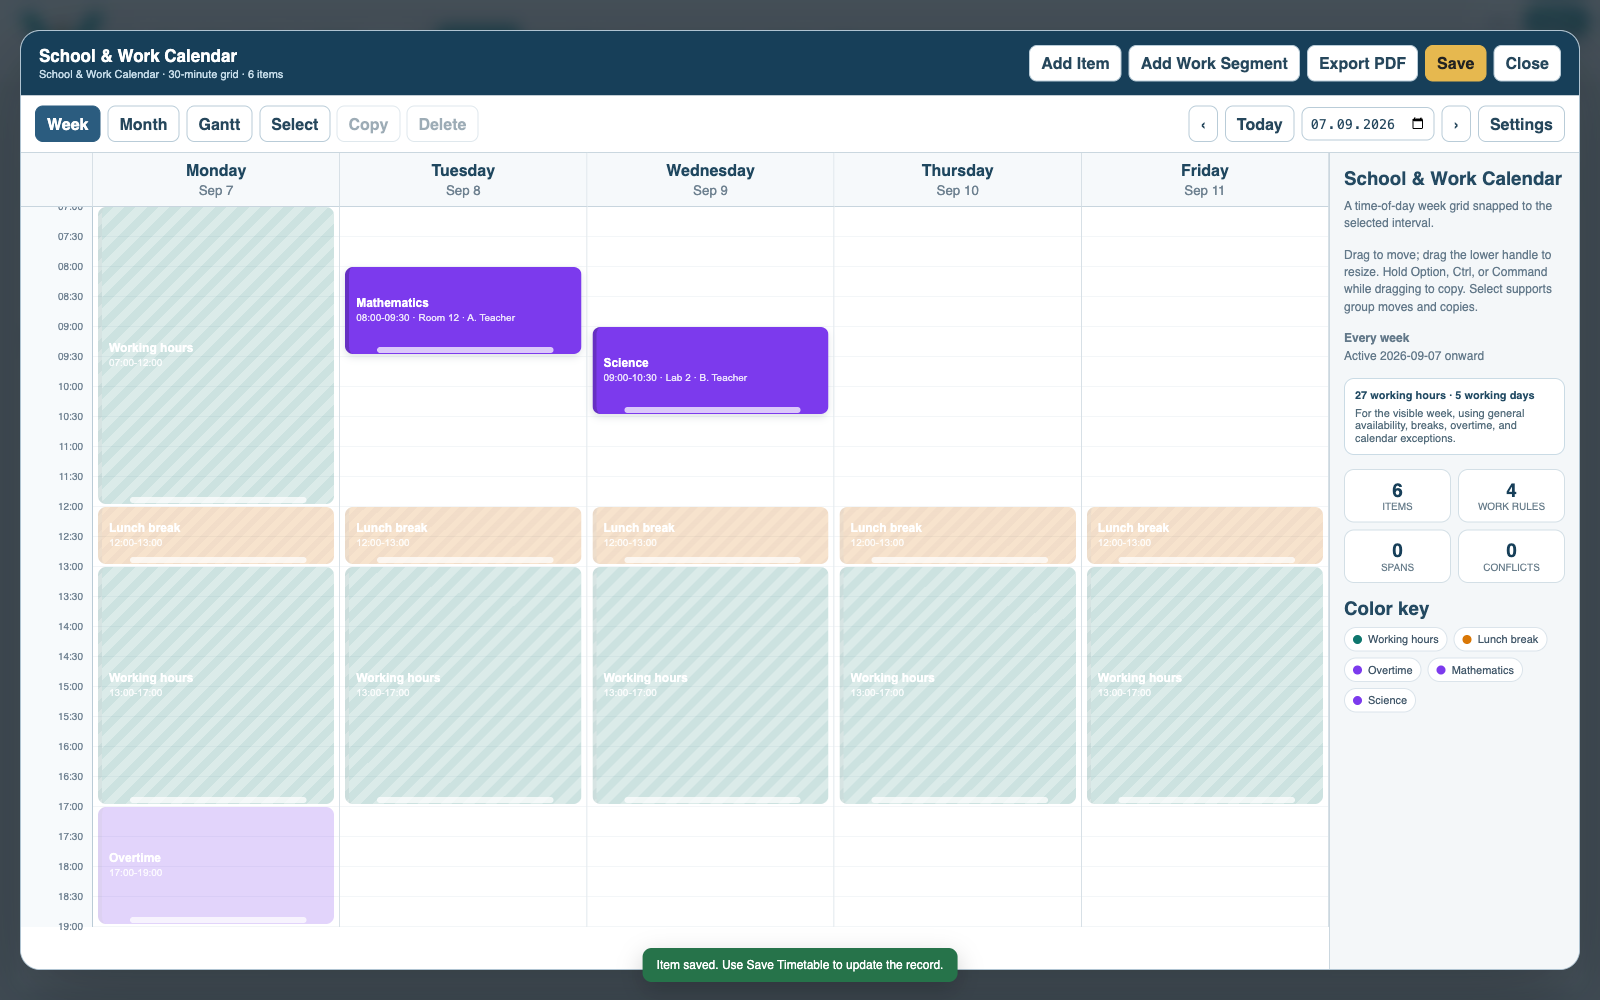
Task: Select the Science event on Wednesday
Action: (710, 368)
